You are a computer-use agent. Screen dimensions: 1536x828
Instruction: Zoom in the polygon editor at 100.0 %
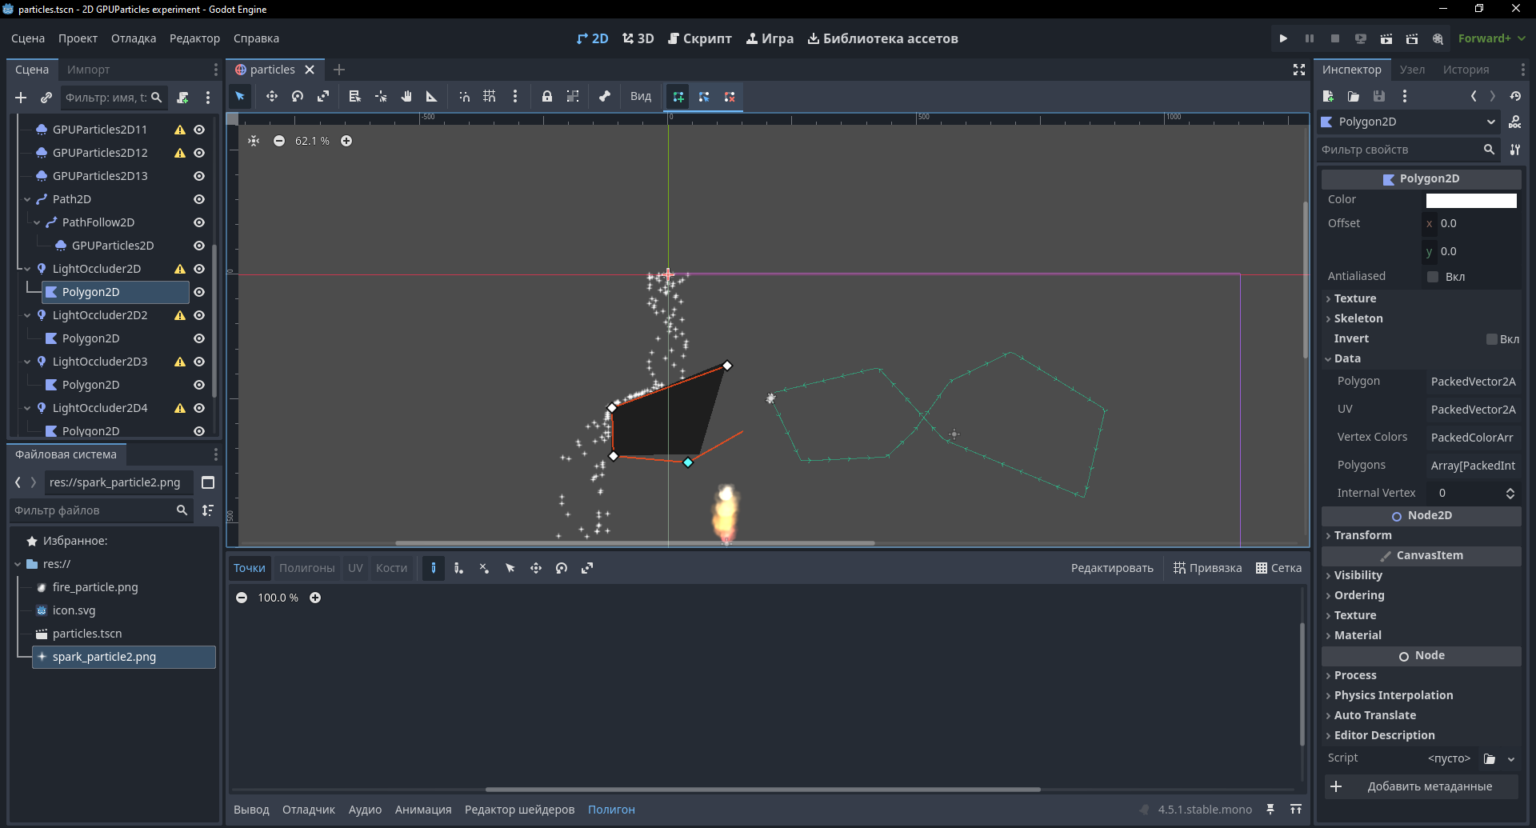[x=315, y=598]
